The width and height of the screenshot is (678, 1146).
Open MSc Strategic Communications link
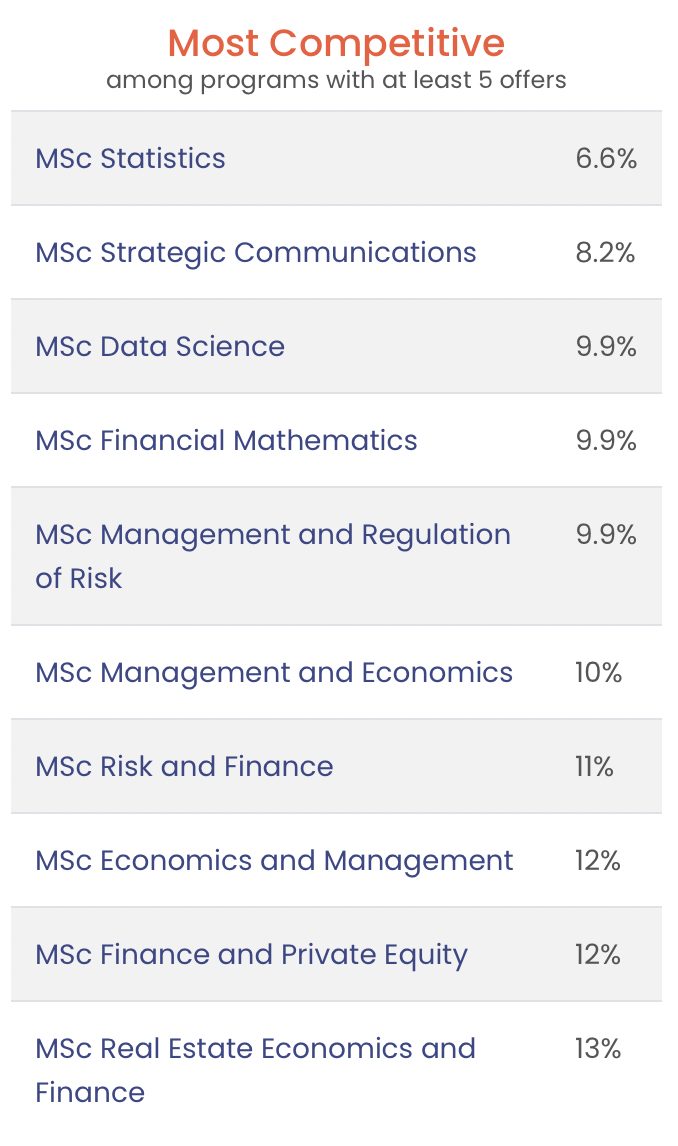(256, 253)
